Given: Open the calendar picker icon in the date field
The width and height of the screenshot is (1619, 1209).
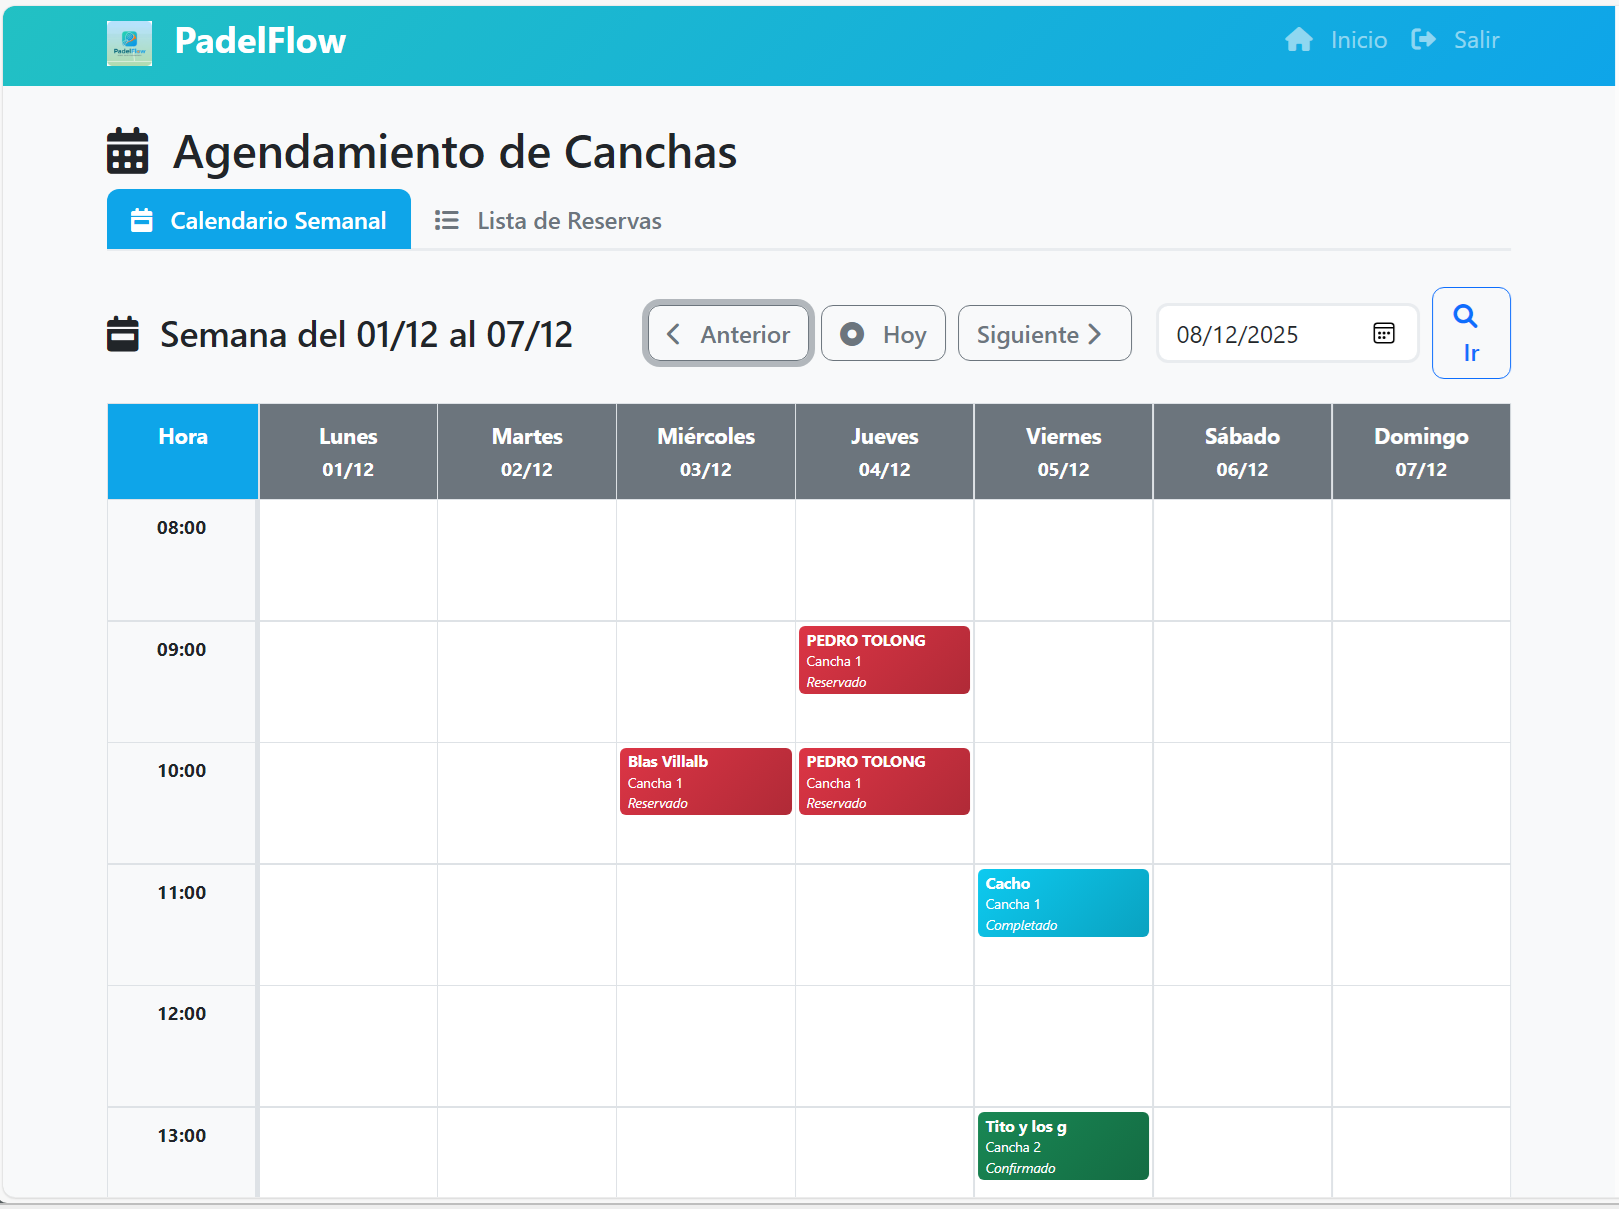Looking at the screenshot, I should point(1383,333).
